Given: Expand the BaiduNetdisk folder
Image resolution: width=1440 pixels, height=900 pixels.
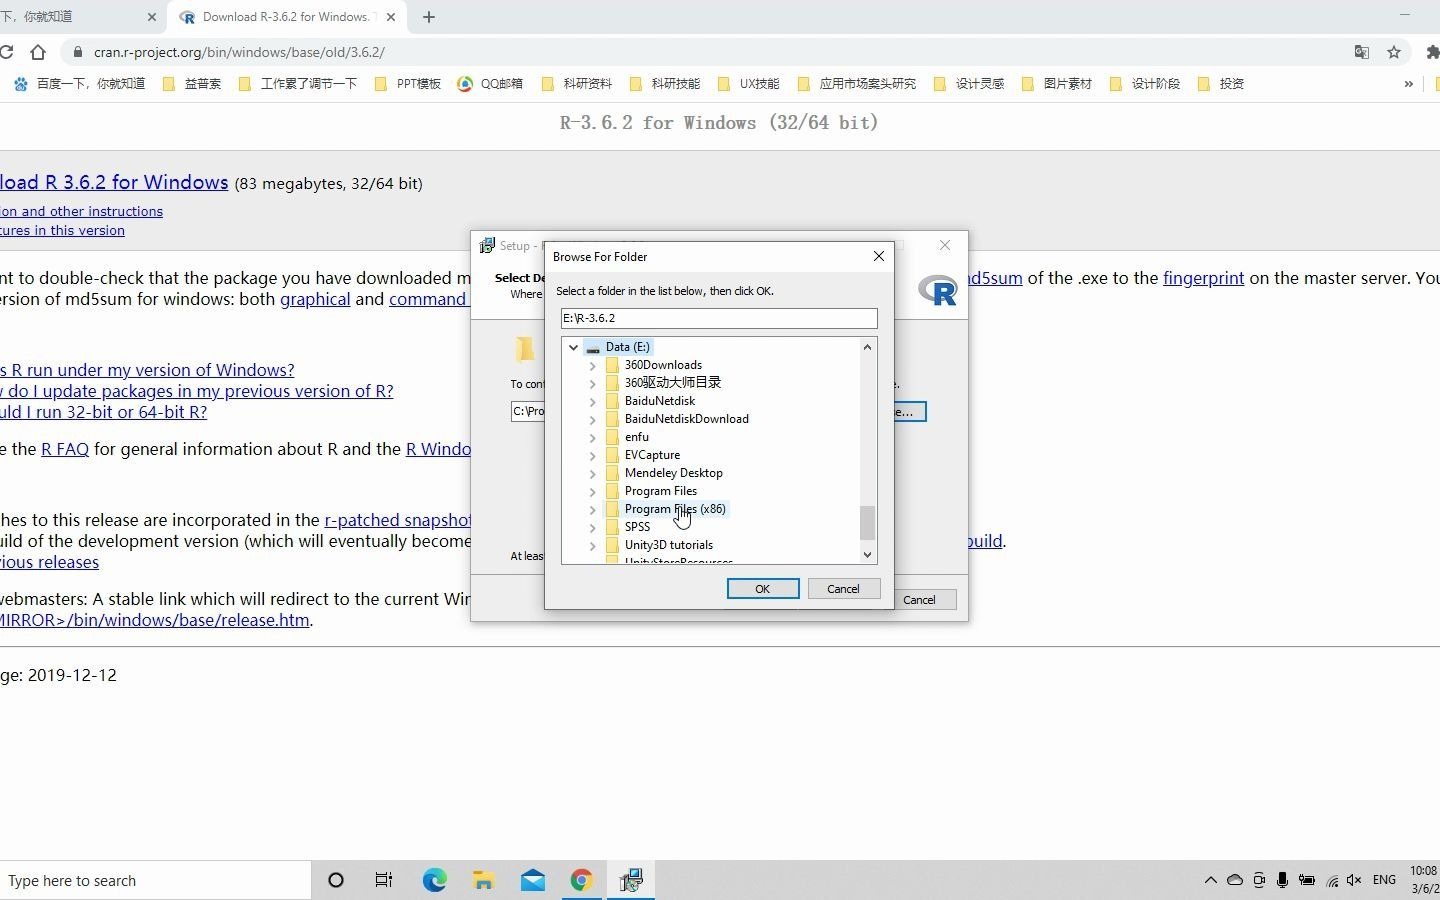Looking at the screenshot, I should (592, 401).
